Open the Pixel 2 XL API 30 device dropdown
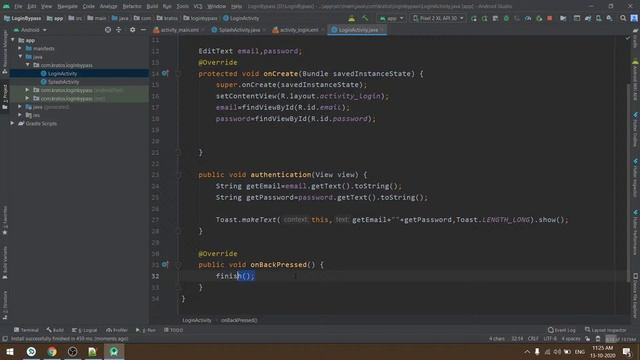The image size is (640, 360). point(438,18)
